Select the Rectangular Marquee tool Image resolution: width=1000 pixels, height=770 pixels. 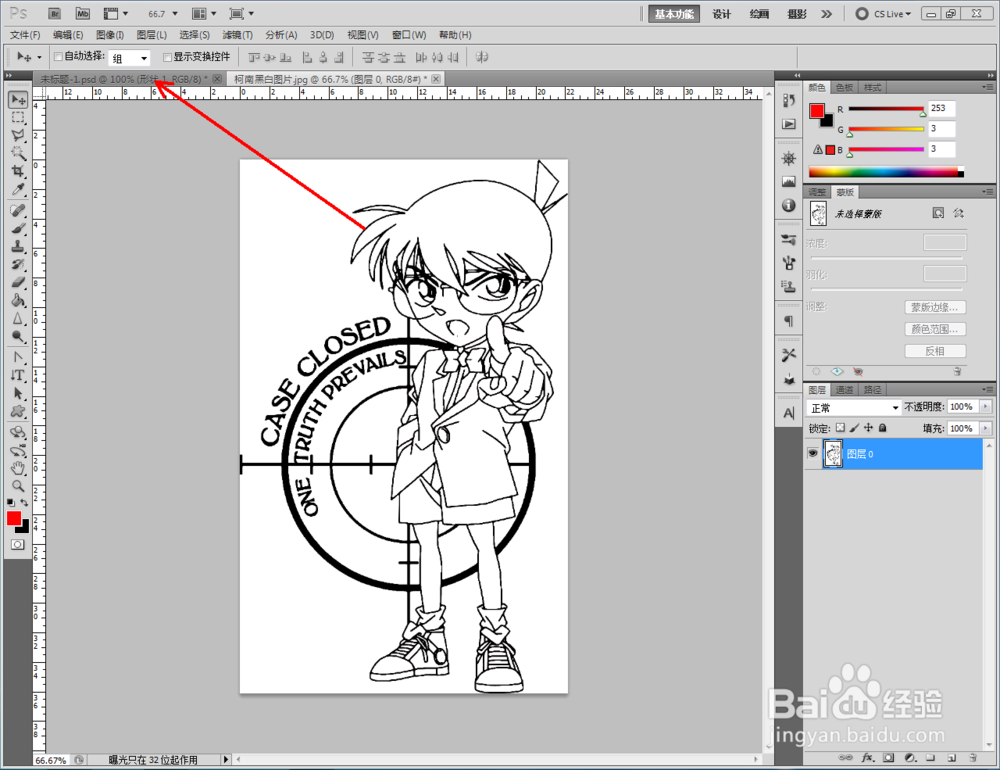tap(18, 117)
